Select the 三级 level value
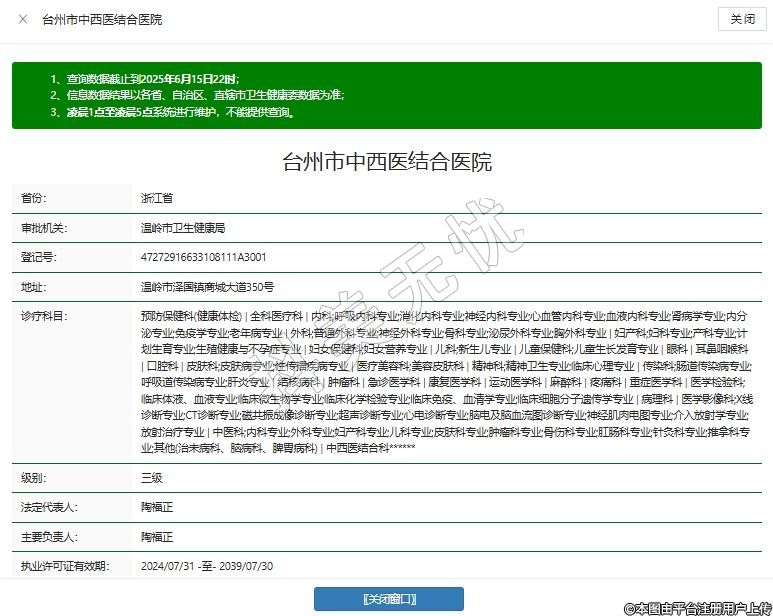The width and height of the screenshot is (773, 616). (x=152, y=478)
